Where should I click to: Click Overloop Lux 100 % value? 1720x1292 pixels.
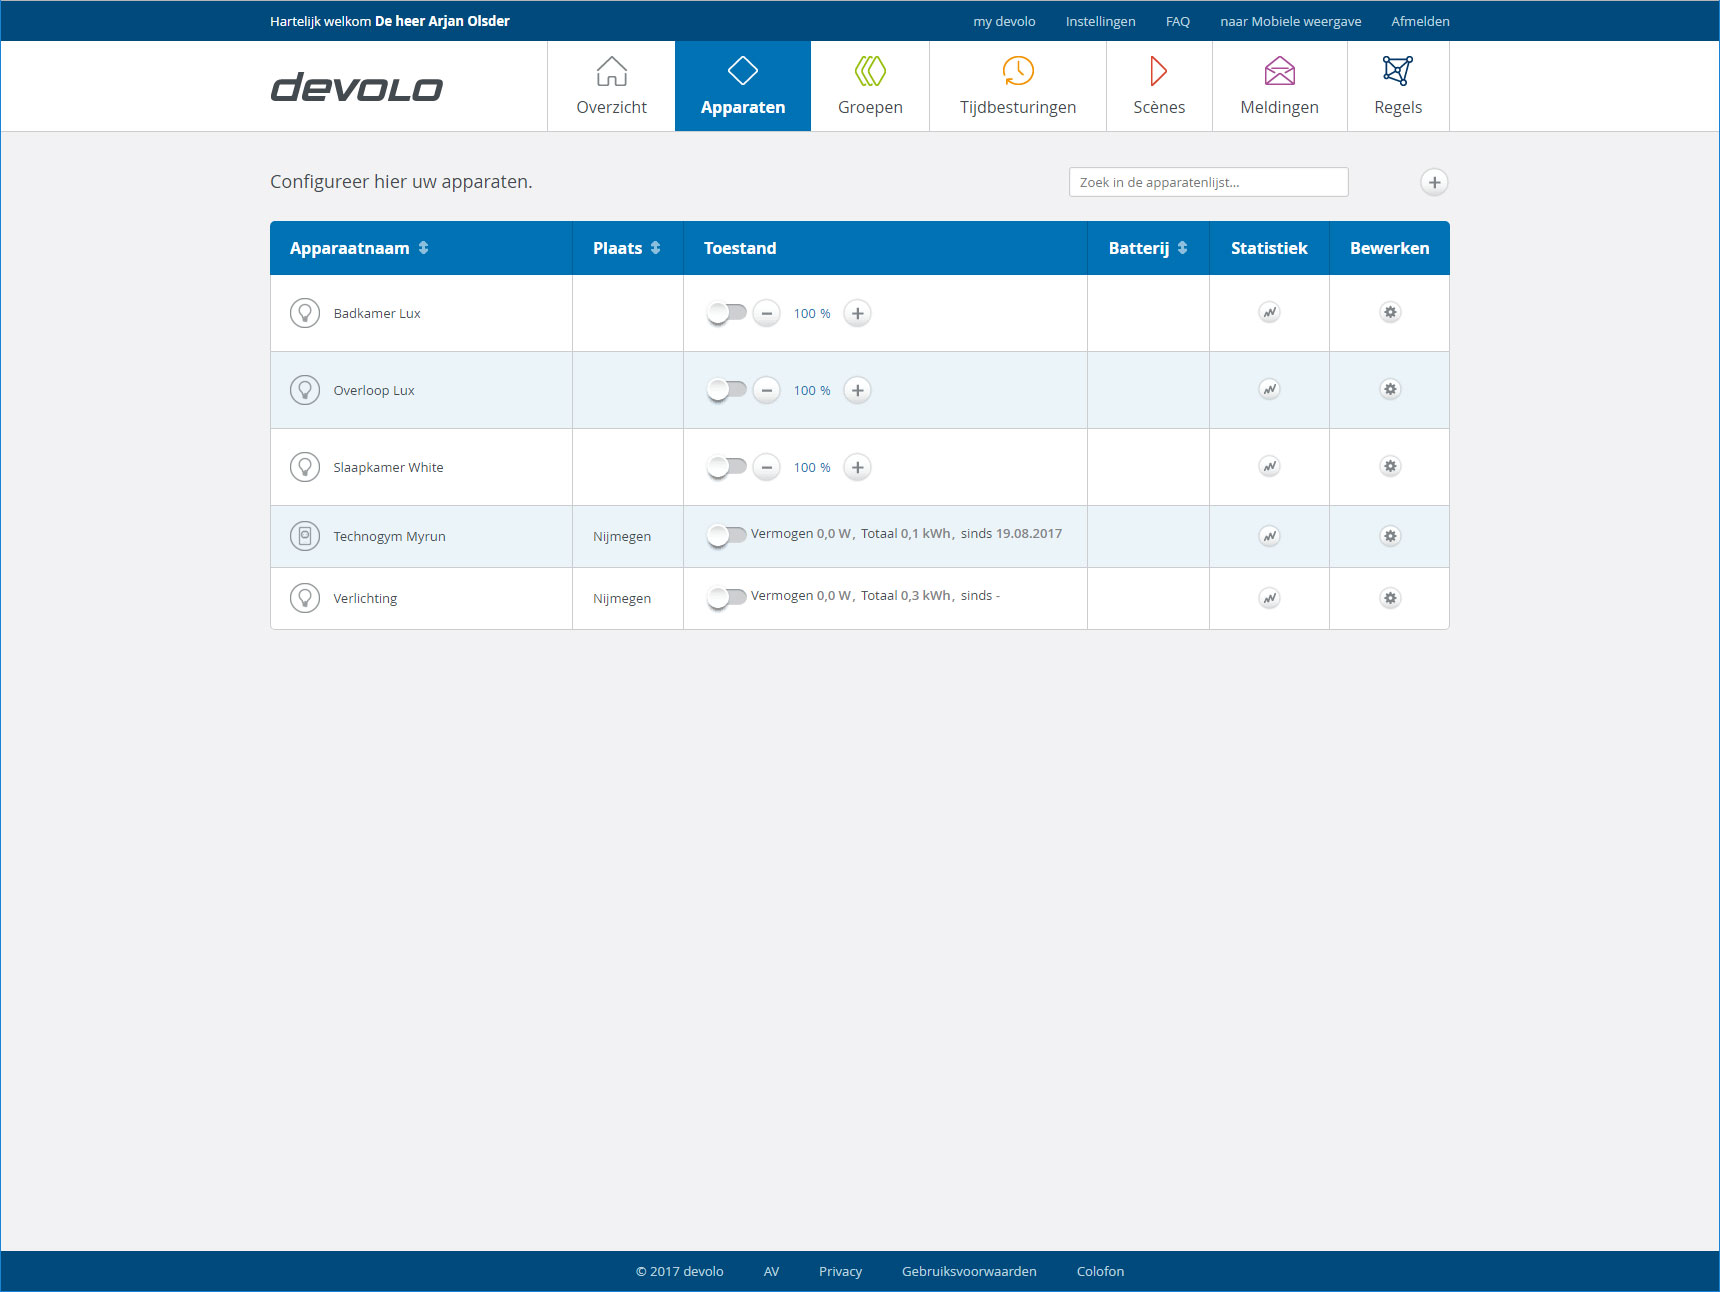812,390
